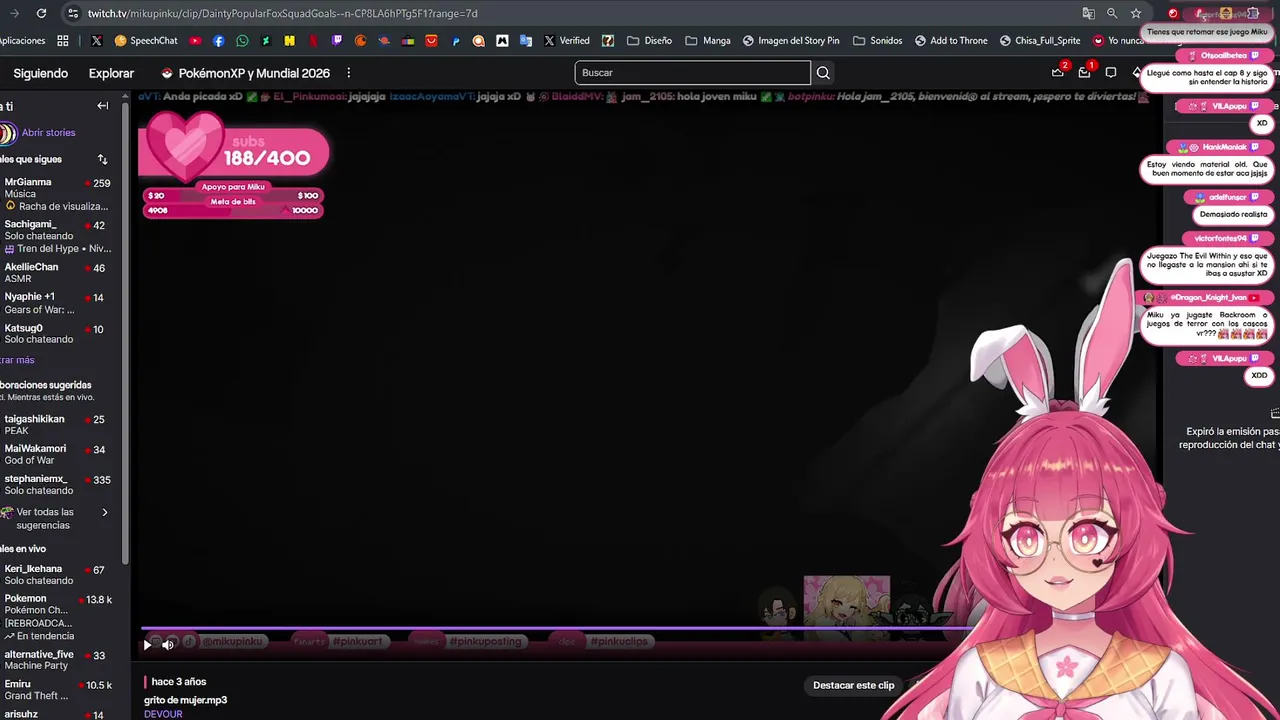Screen dimensions: 1280x720
Task: Click the Destacar este clip button
Action: (x=854, y=685)
